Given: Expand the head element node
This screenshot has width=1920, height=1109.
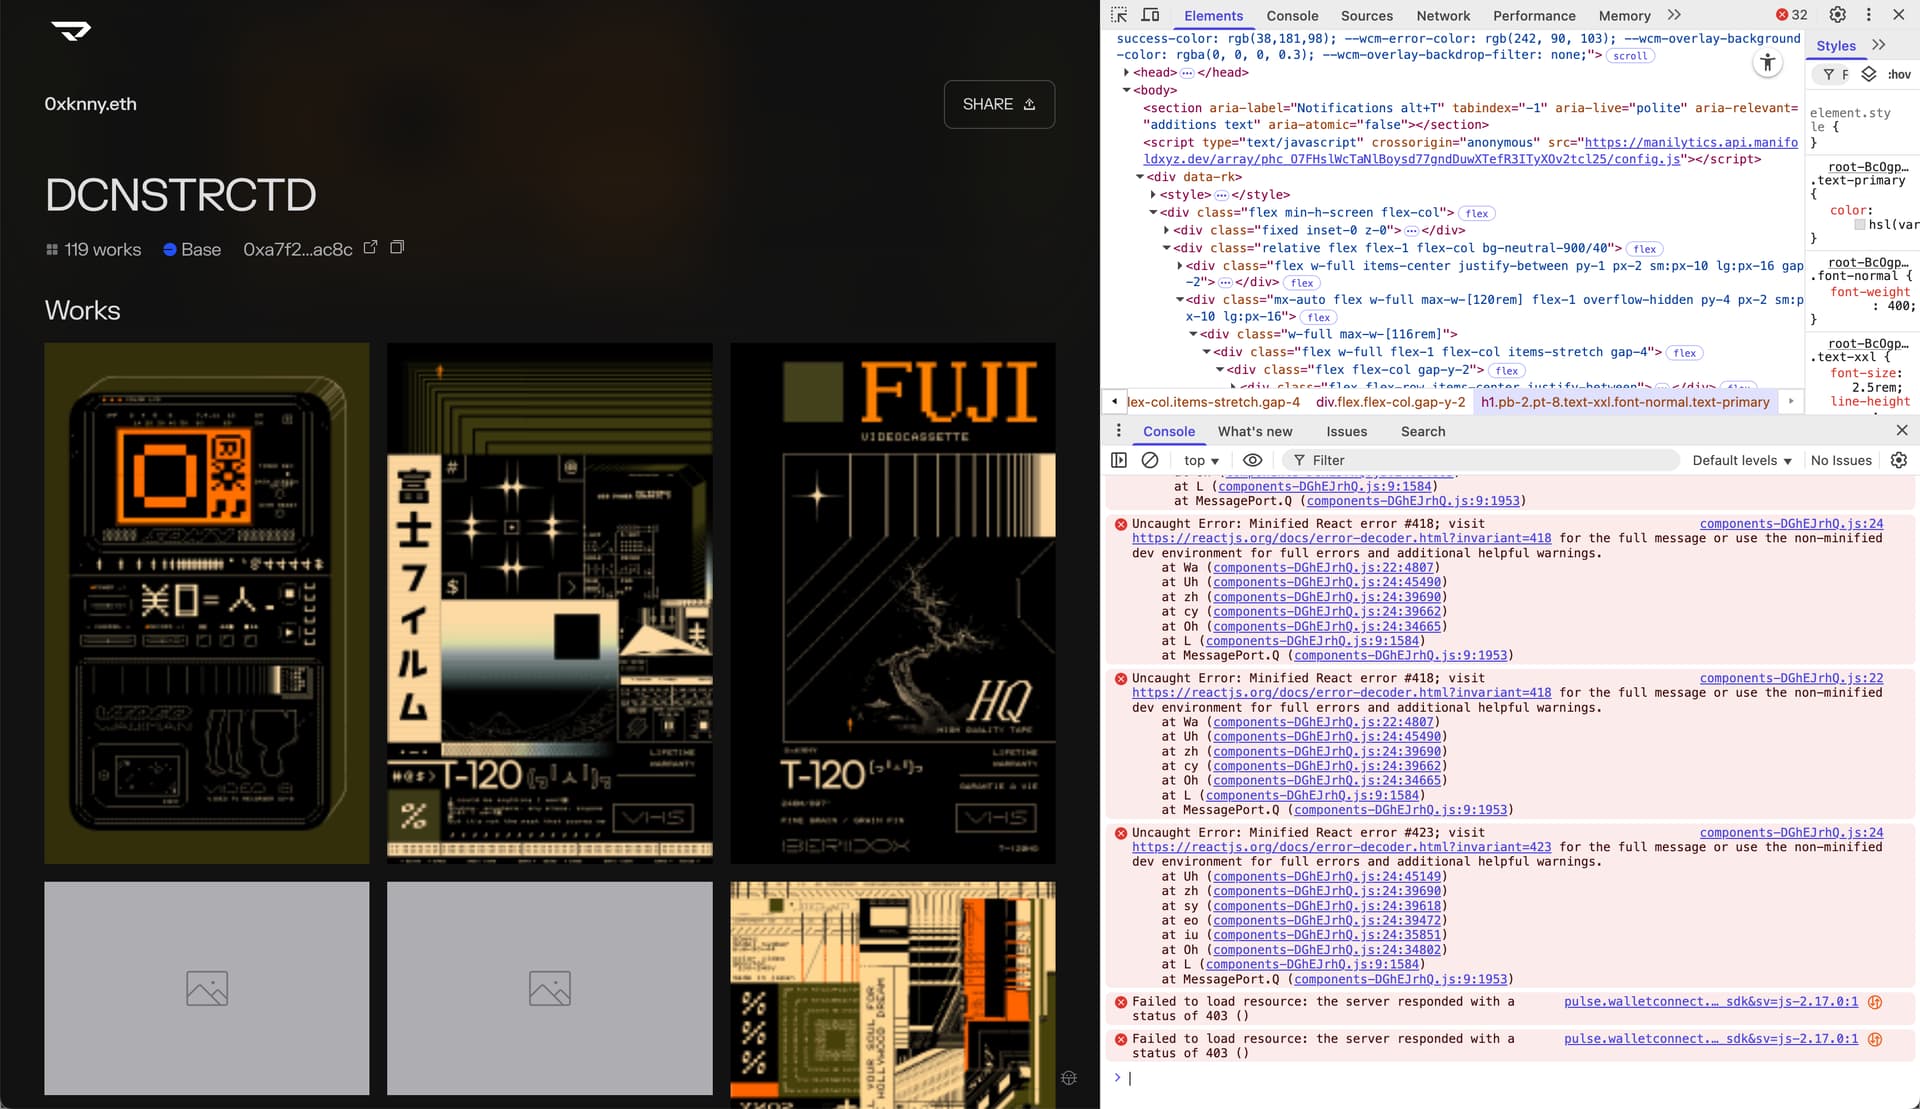Looking at the screenshot, I should [1126, 72].
